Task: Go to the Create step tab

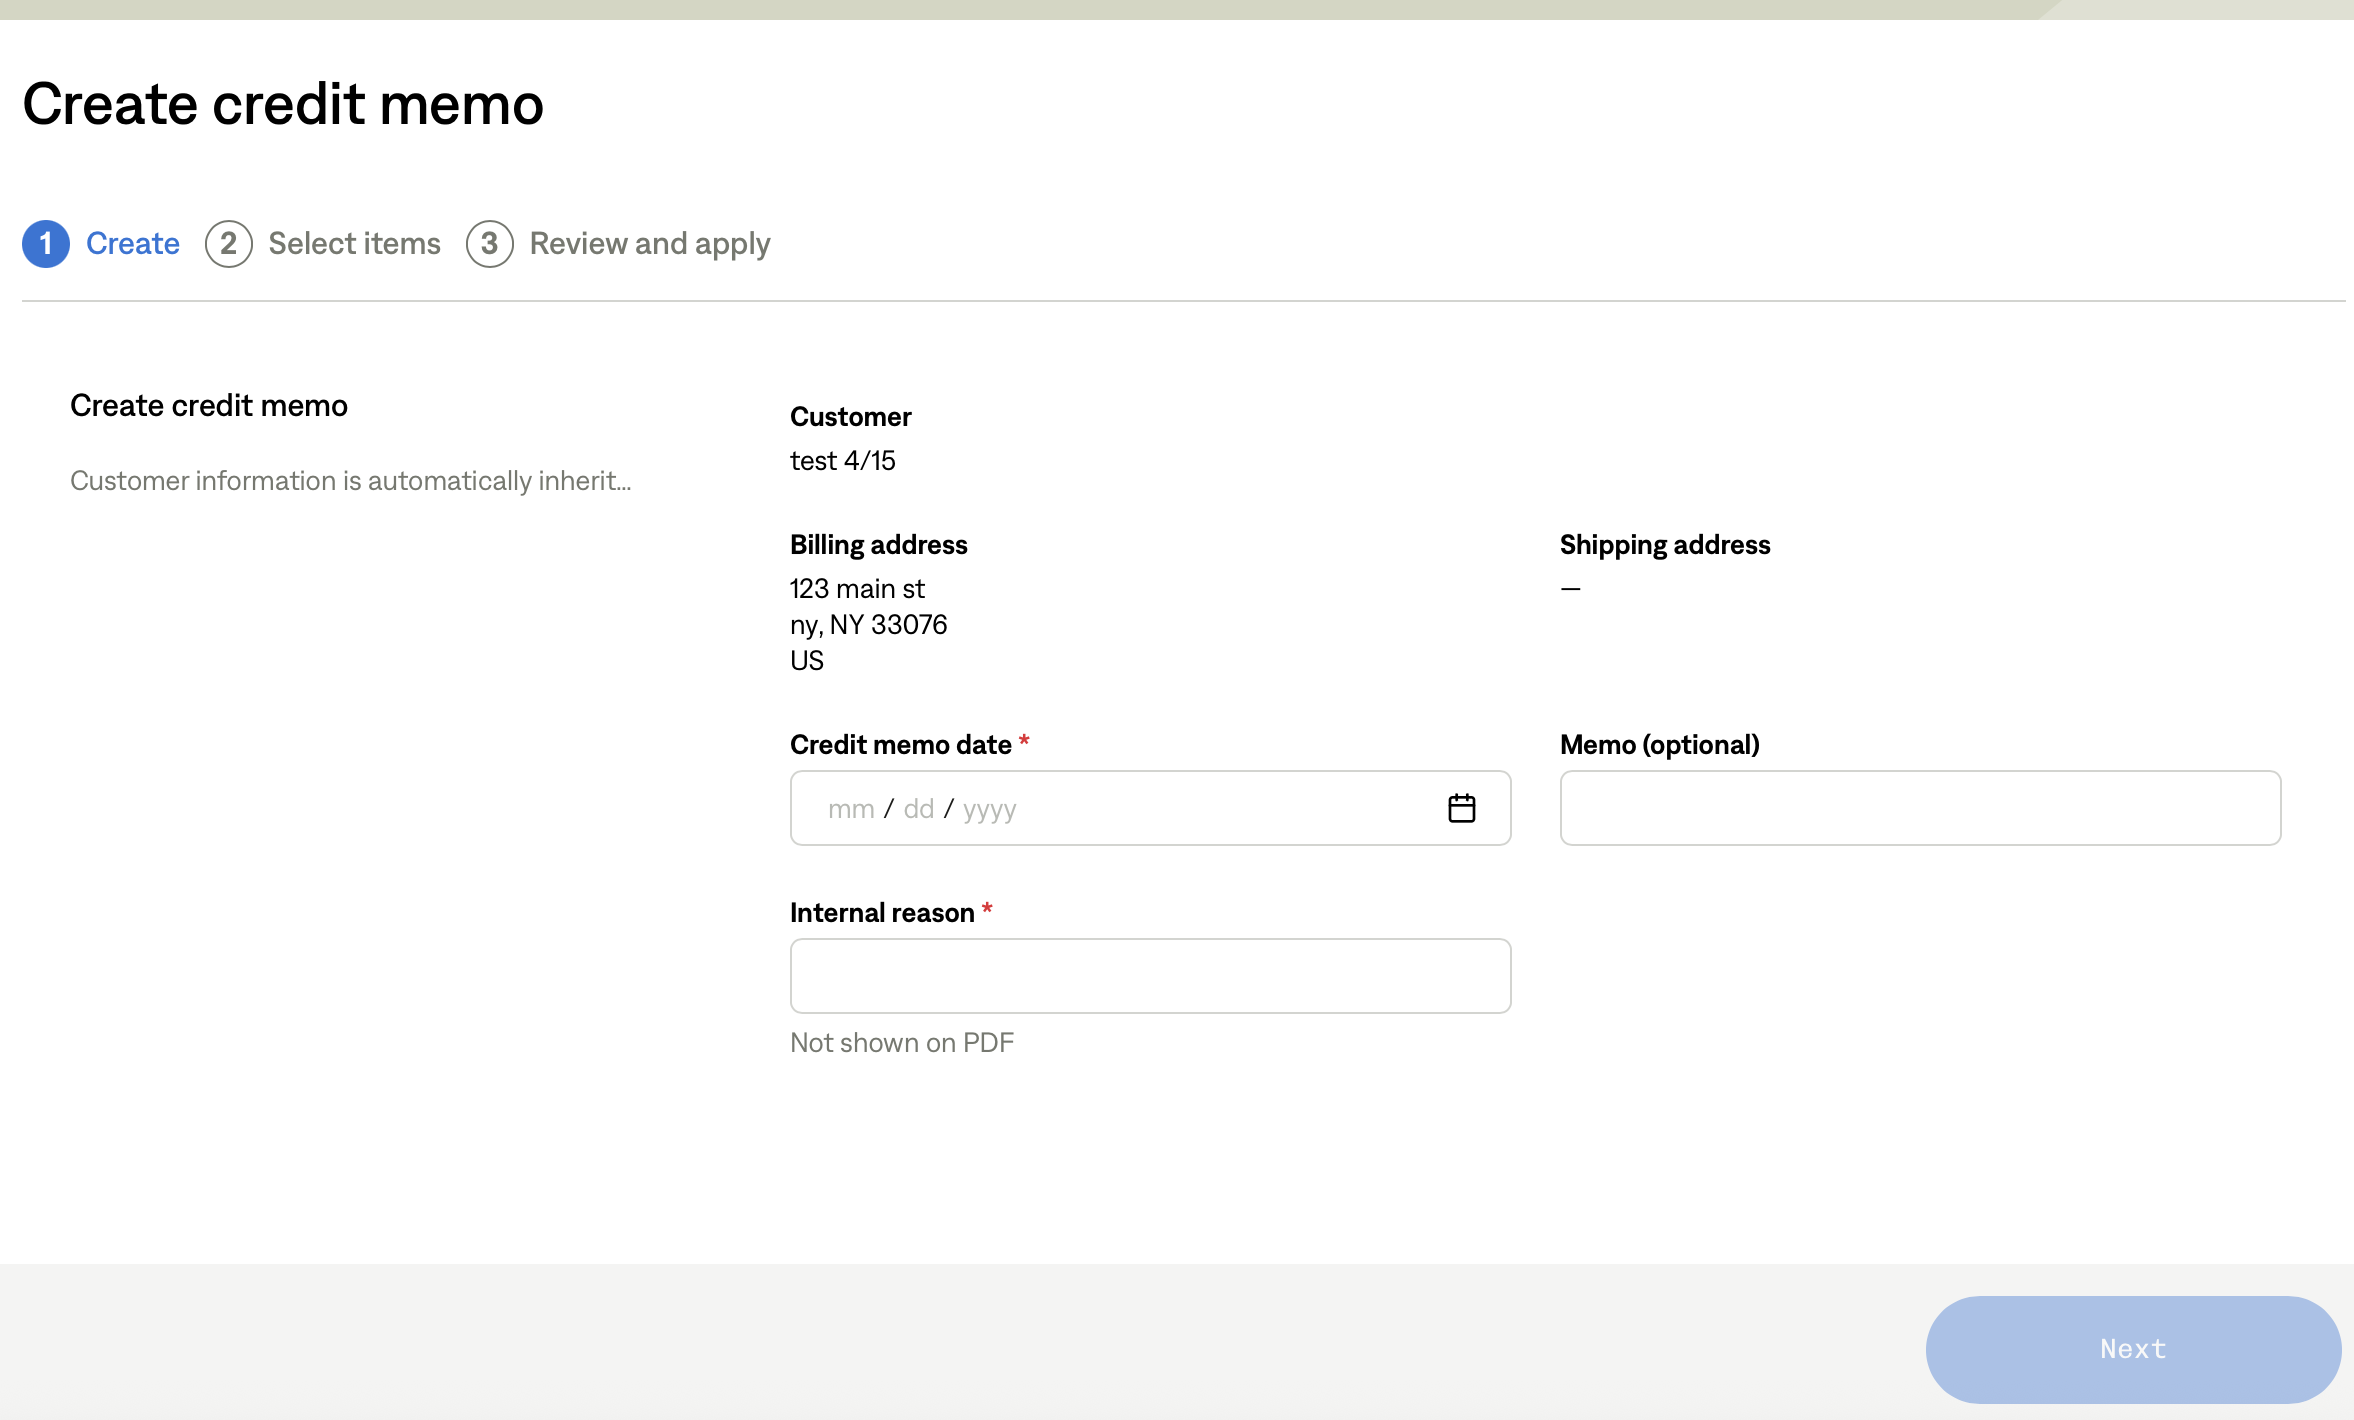Action: (x=132, y=244)
